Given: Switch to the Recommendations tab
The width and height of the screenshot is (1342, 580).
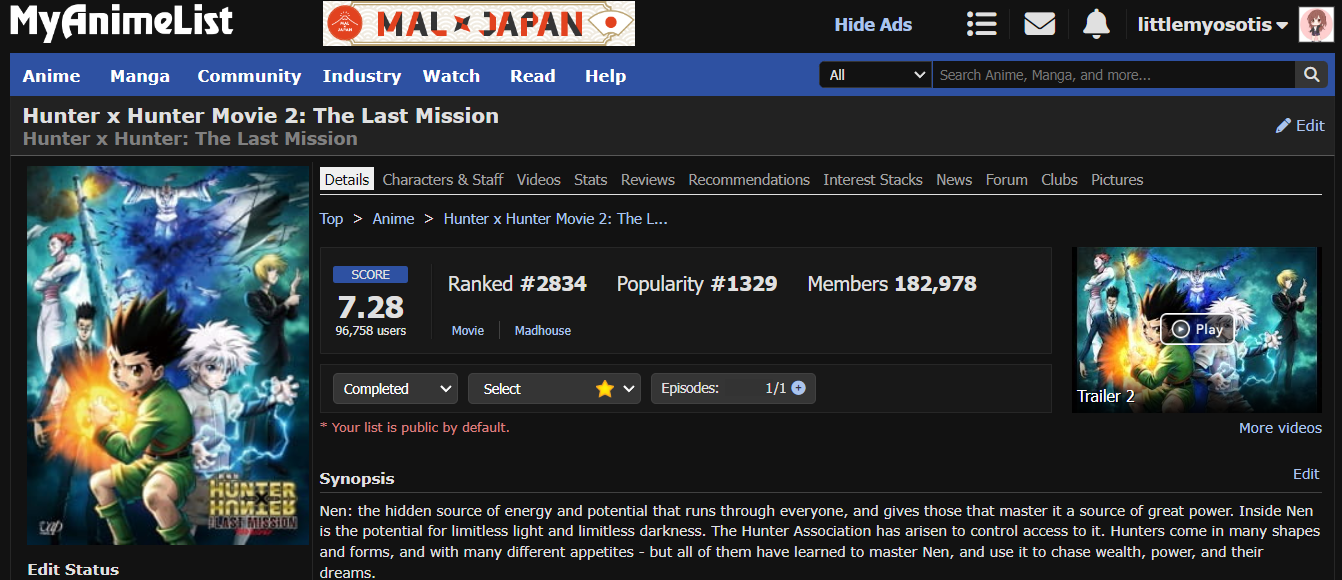Looking at the screenshot, I should click(x=749, y=180).
